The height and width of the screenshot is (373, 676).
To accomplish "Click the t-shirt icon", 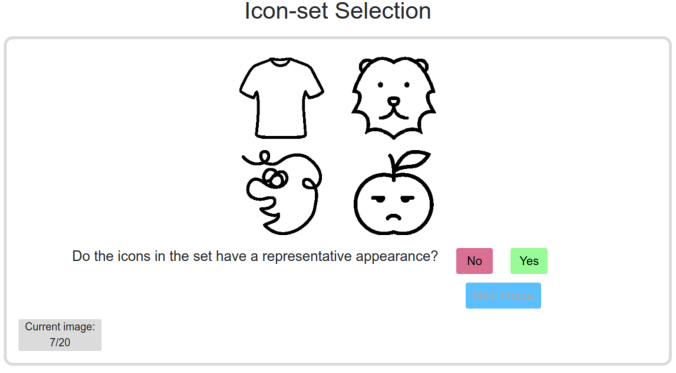I will 282,98.
